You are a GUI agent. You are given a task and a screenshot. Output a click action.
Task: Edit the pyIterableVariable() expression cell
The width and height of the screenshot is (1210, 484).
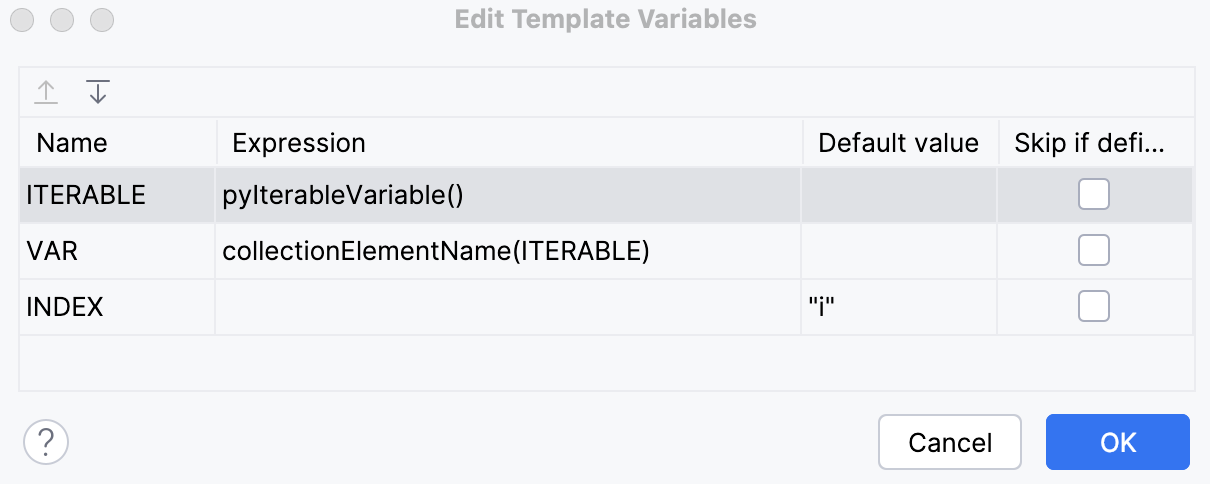(343, 195)
